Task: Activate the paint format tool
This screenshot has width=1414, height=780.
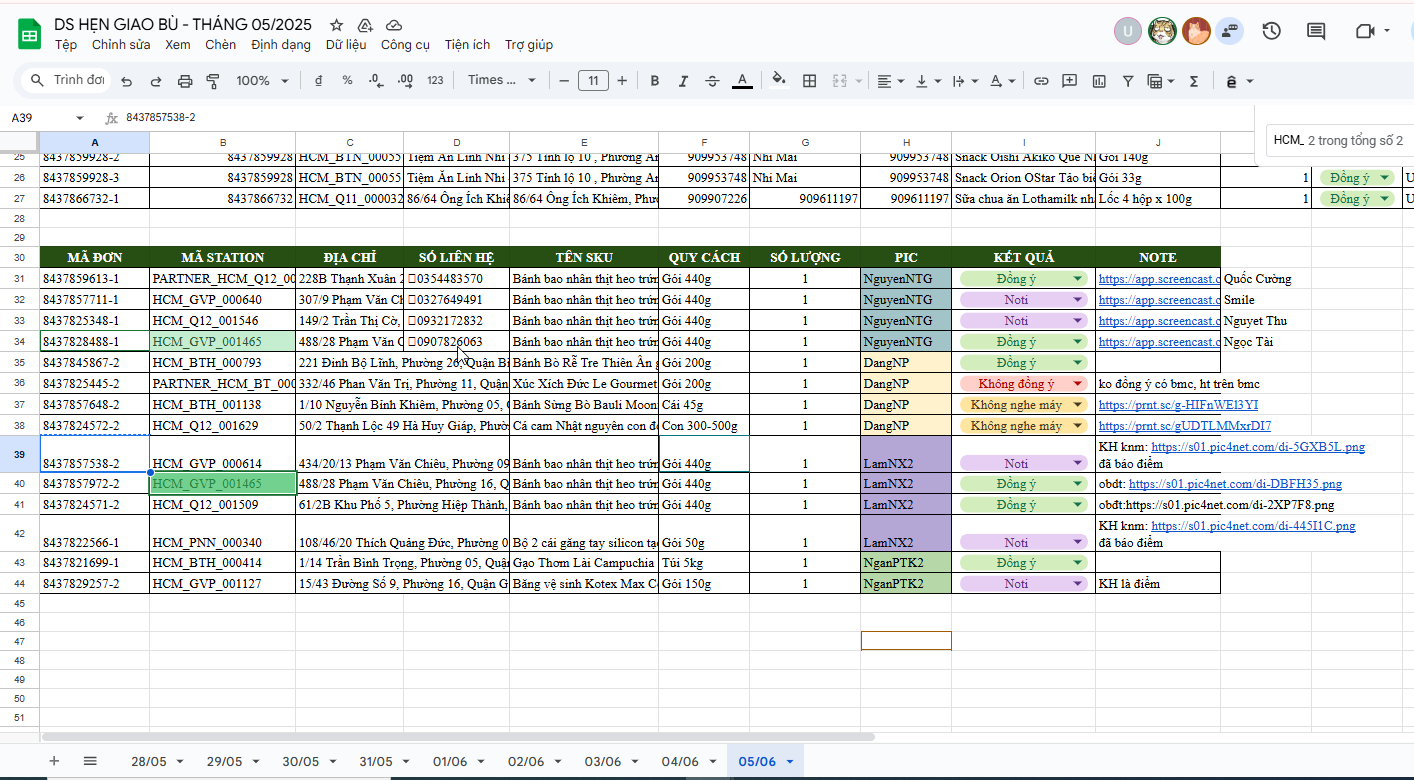Action: tap(212, 81)
